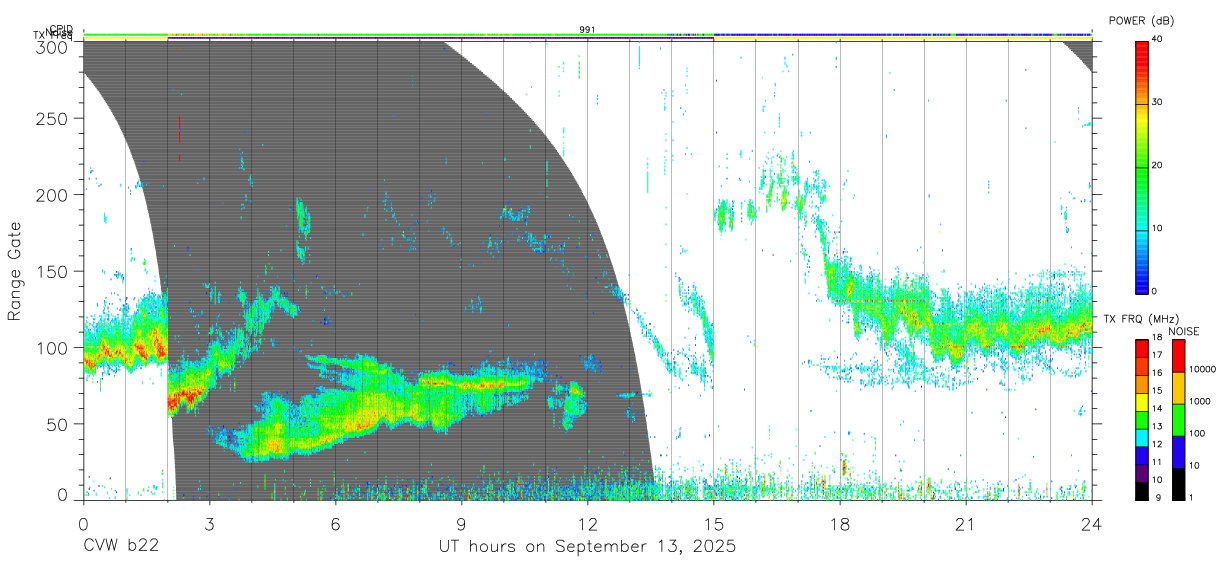The image size is (1228, 567).
Task: Click the UT hours on September 13, 2025 title
Action: tap(587, 547)
